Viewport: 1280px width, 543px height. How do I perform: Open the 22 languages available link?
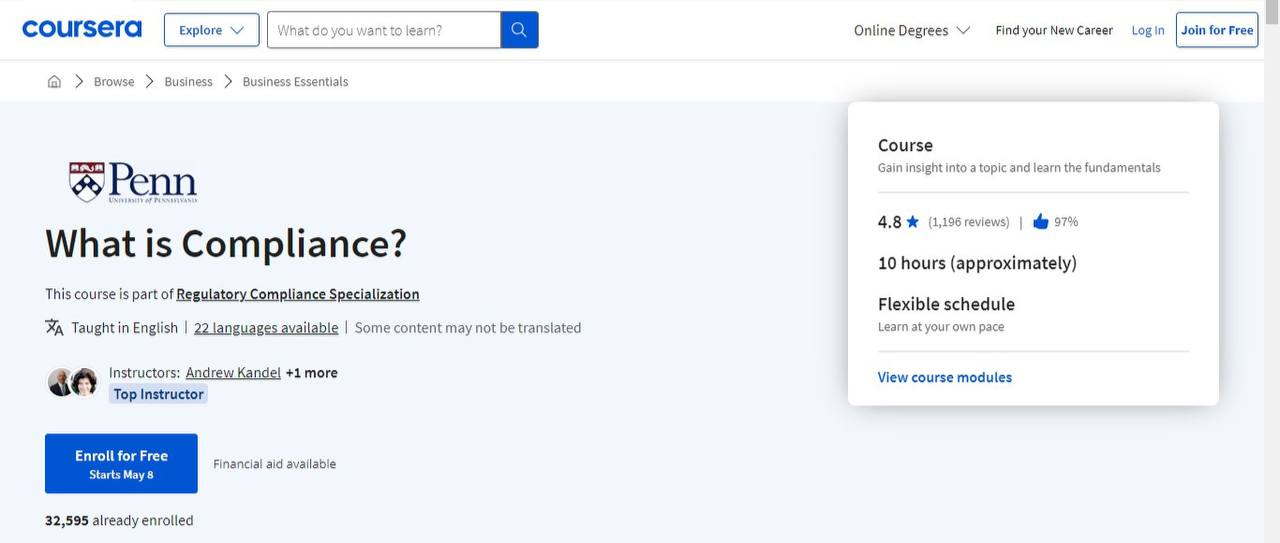266,328
